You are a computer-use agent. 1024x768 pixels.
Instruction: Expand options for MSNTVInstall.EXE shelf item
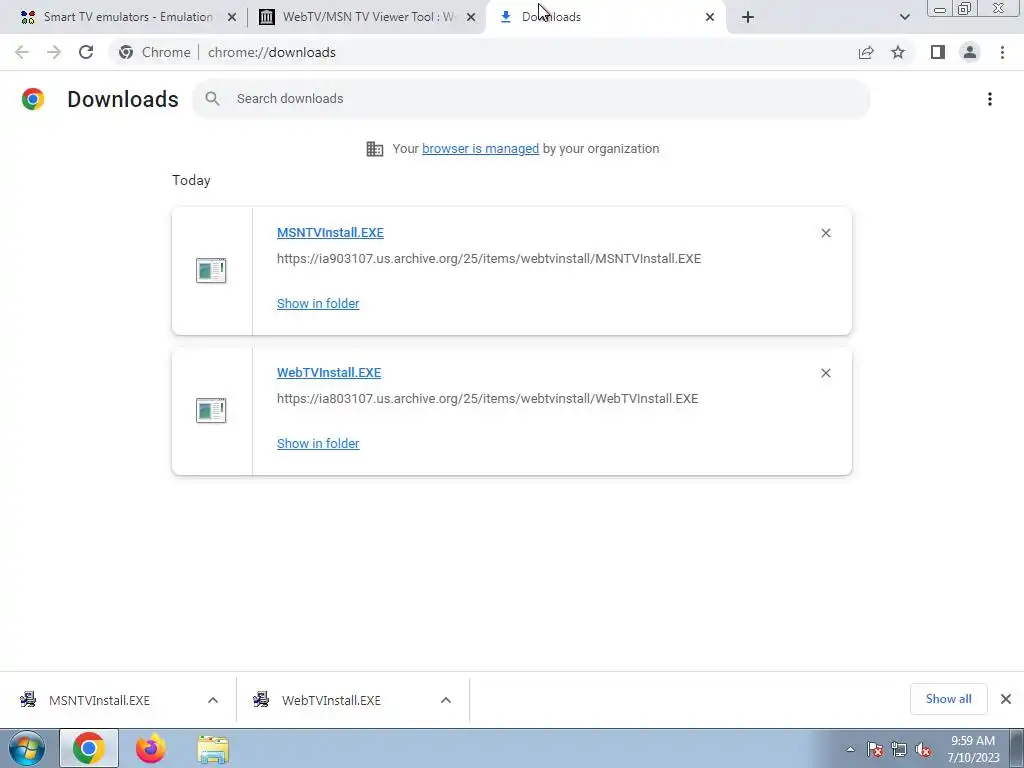pos(213,700)
